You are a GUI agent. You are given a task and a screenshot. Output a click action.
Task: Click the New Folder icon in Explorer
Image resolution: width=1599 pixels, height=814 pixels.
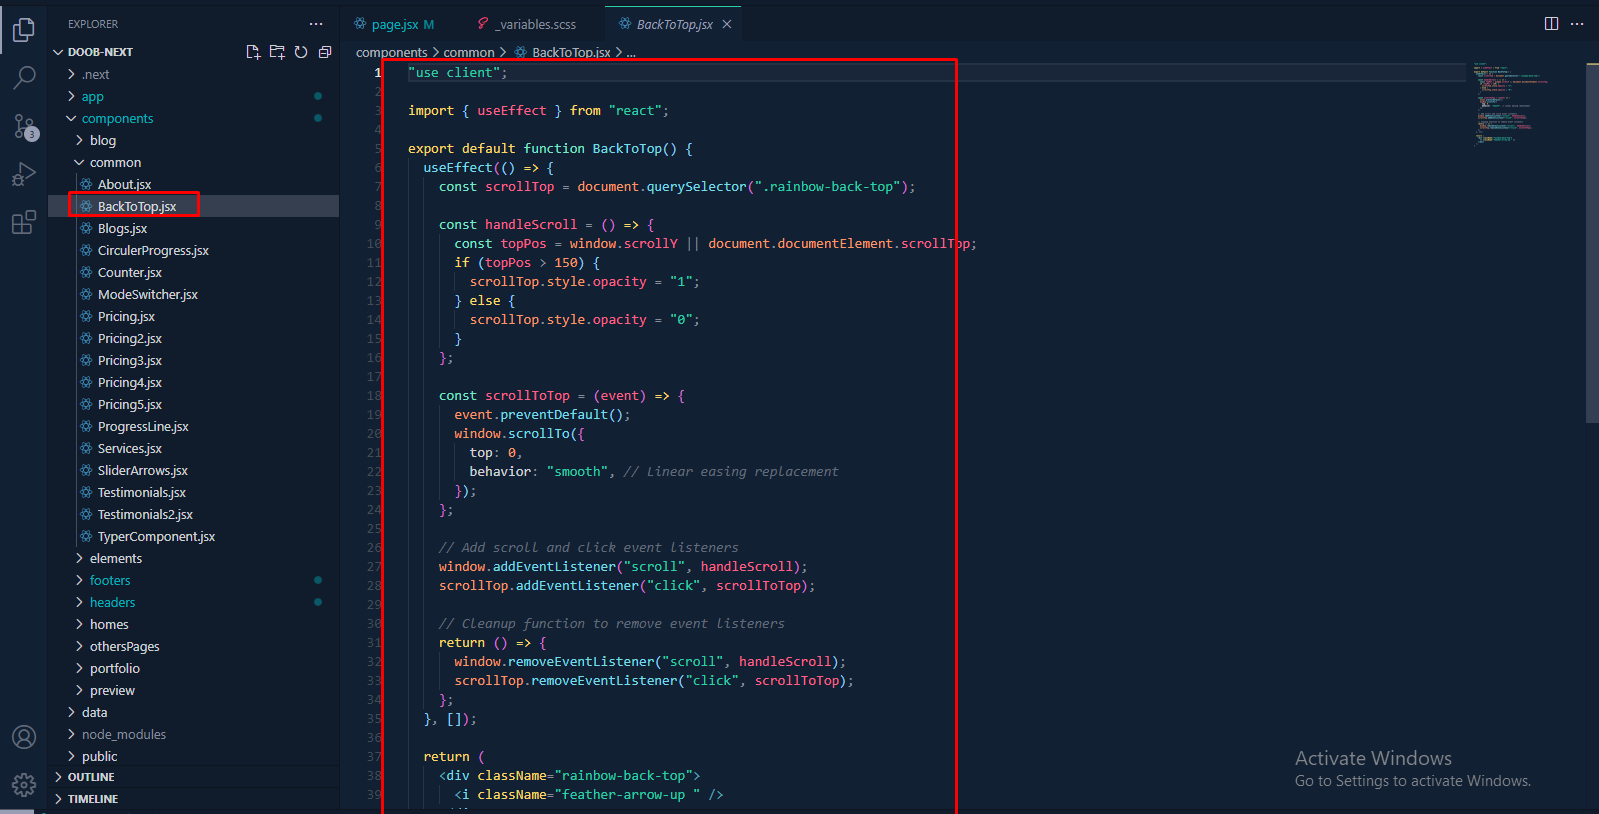click(x=277, y=52)
